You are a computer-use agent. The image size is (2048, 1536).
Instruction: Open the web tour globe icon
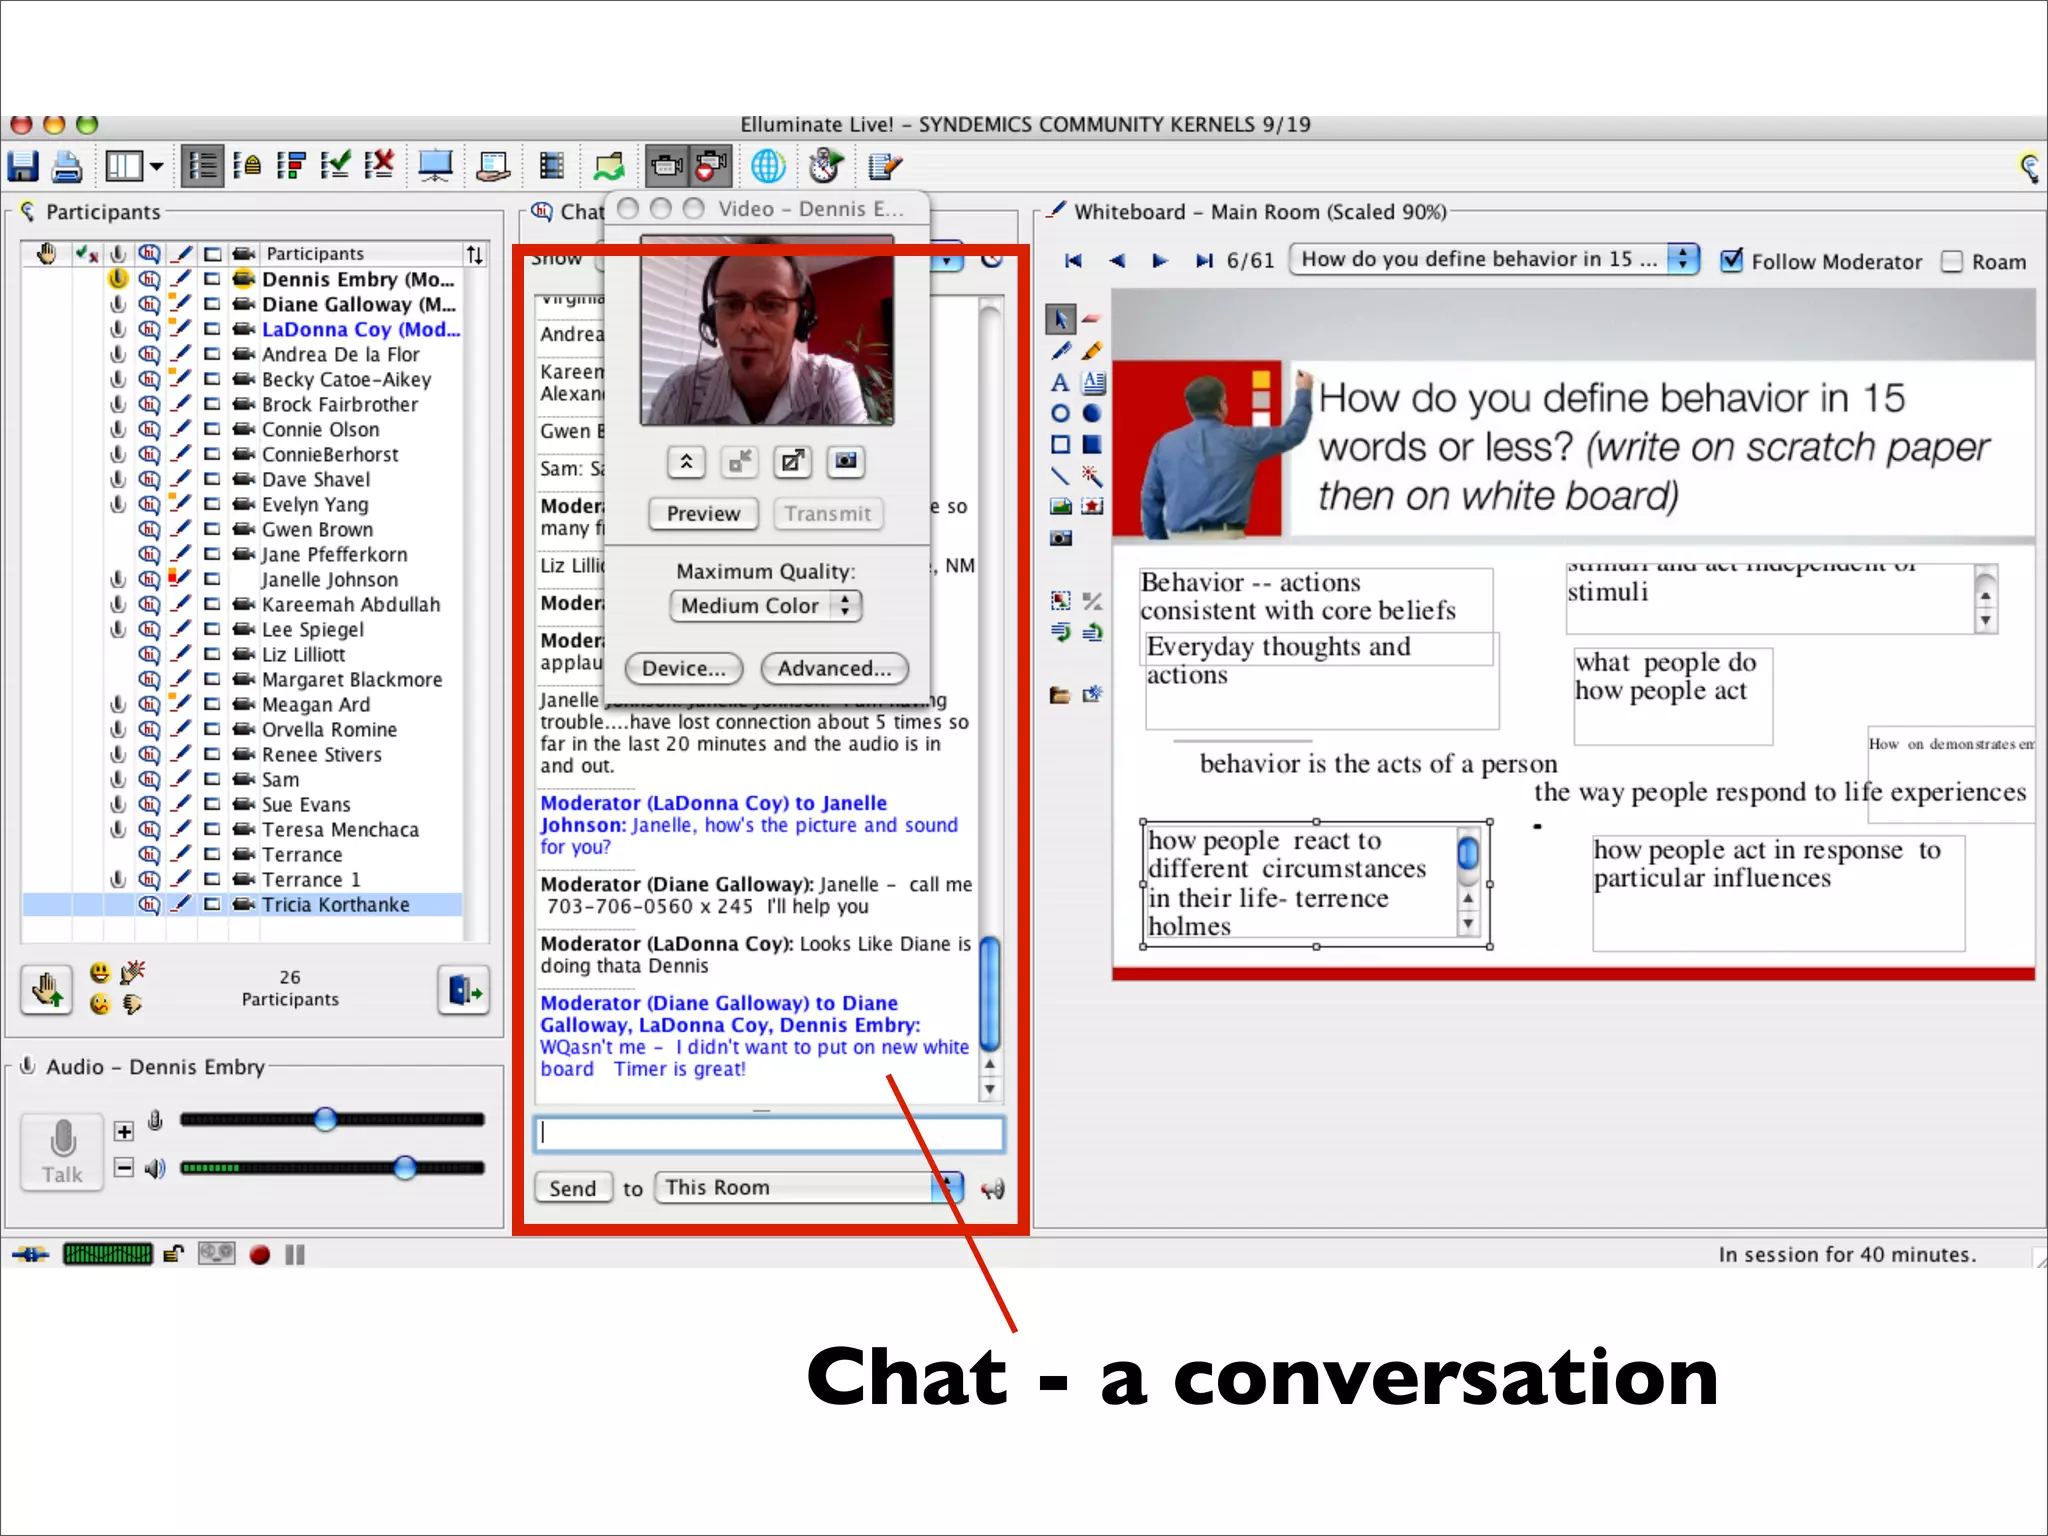[767, 166]
